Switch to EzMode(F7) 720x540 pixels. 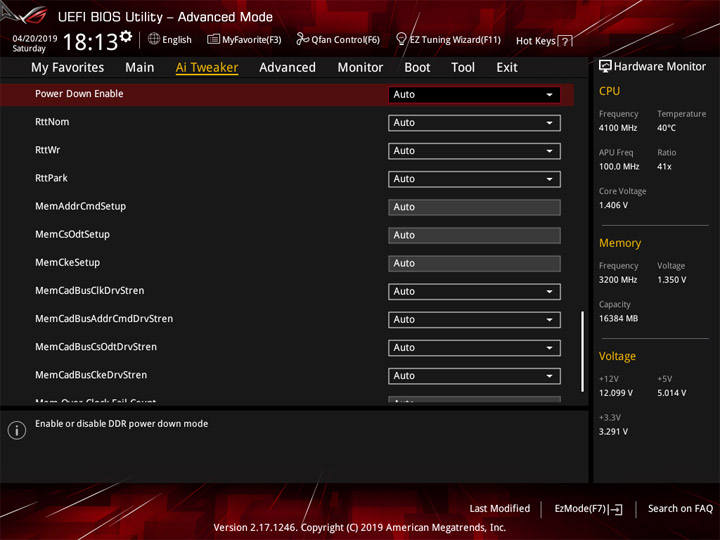(x=588, y=509)
